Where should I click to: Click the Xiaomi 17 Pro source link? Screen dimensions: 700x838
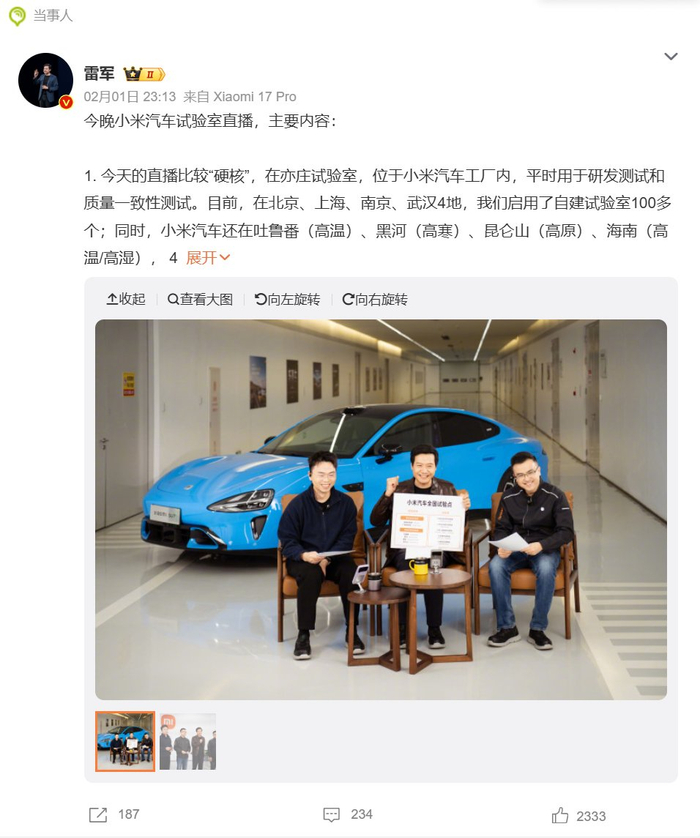coord(254,97)
